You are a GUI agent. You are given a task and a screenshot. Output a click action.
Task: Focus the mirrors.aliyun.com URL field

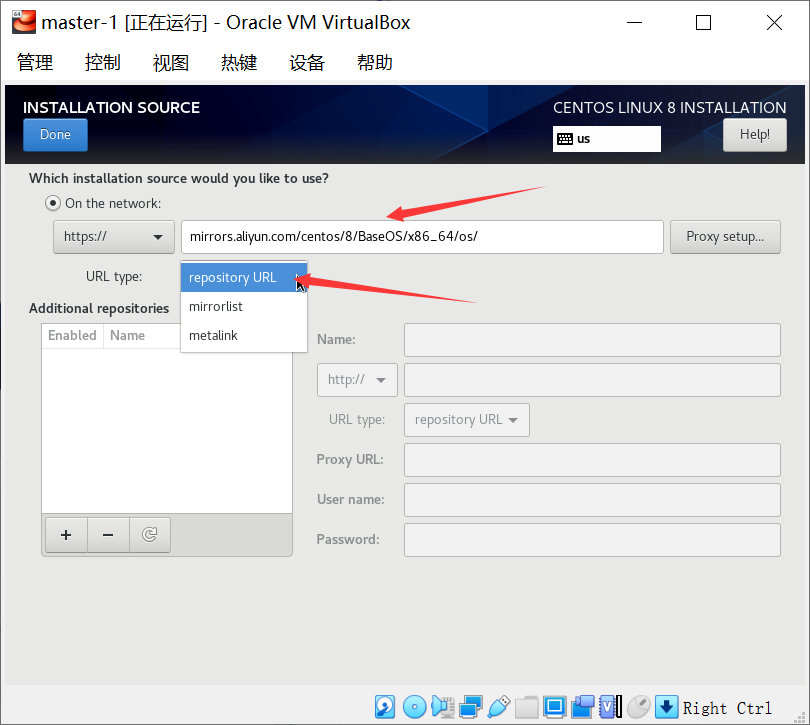422,237
